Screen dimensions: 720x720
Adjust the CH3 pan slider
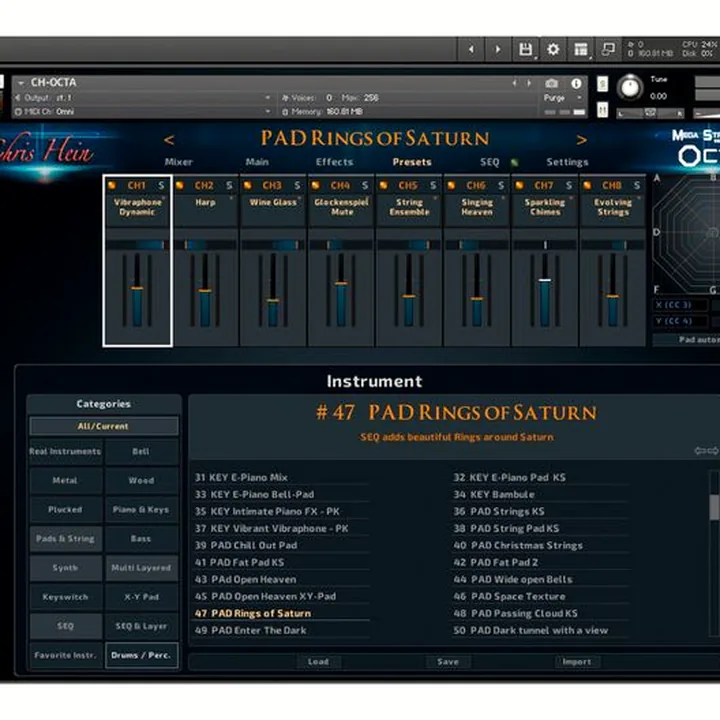click(x=273, y=245)
